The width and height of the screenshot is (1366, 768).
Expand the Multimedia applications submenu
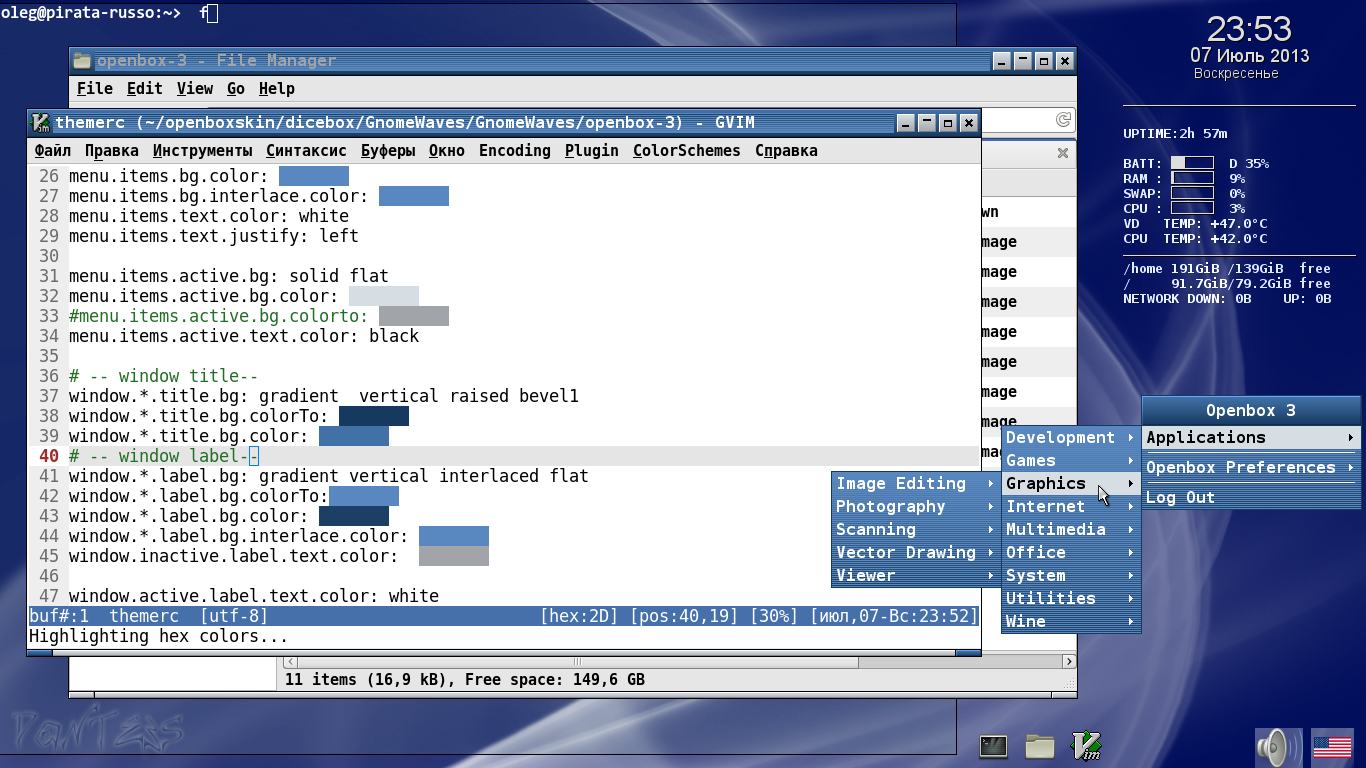pos(1071,530)
